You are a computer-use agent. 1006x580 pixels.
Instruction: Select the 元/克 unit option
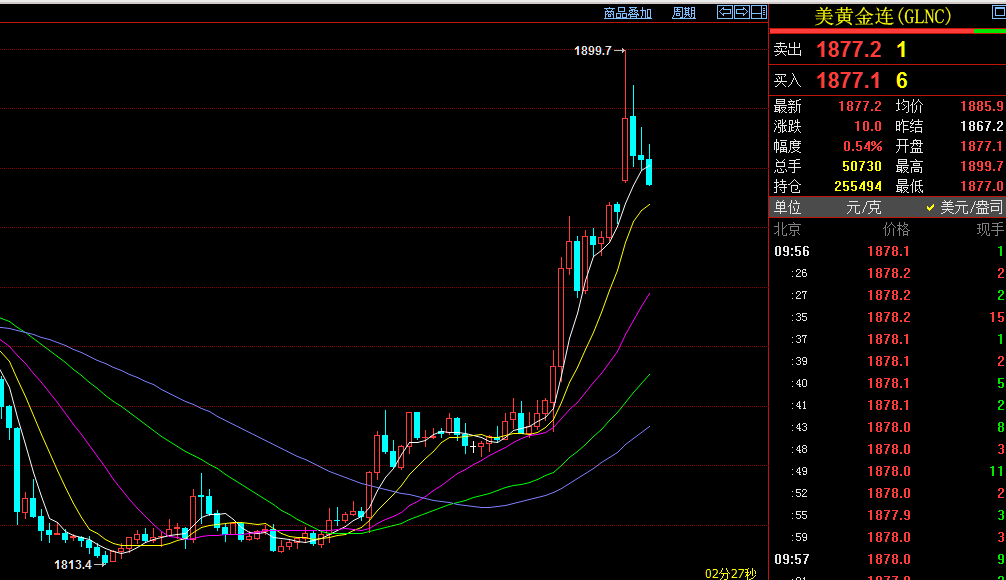pos(866,208)
